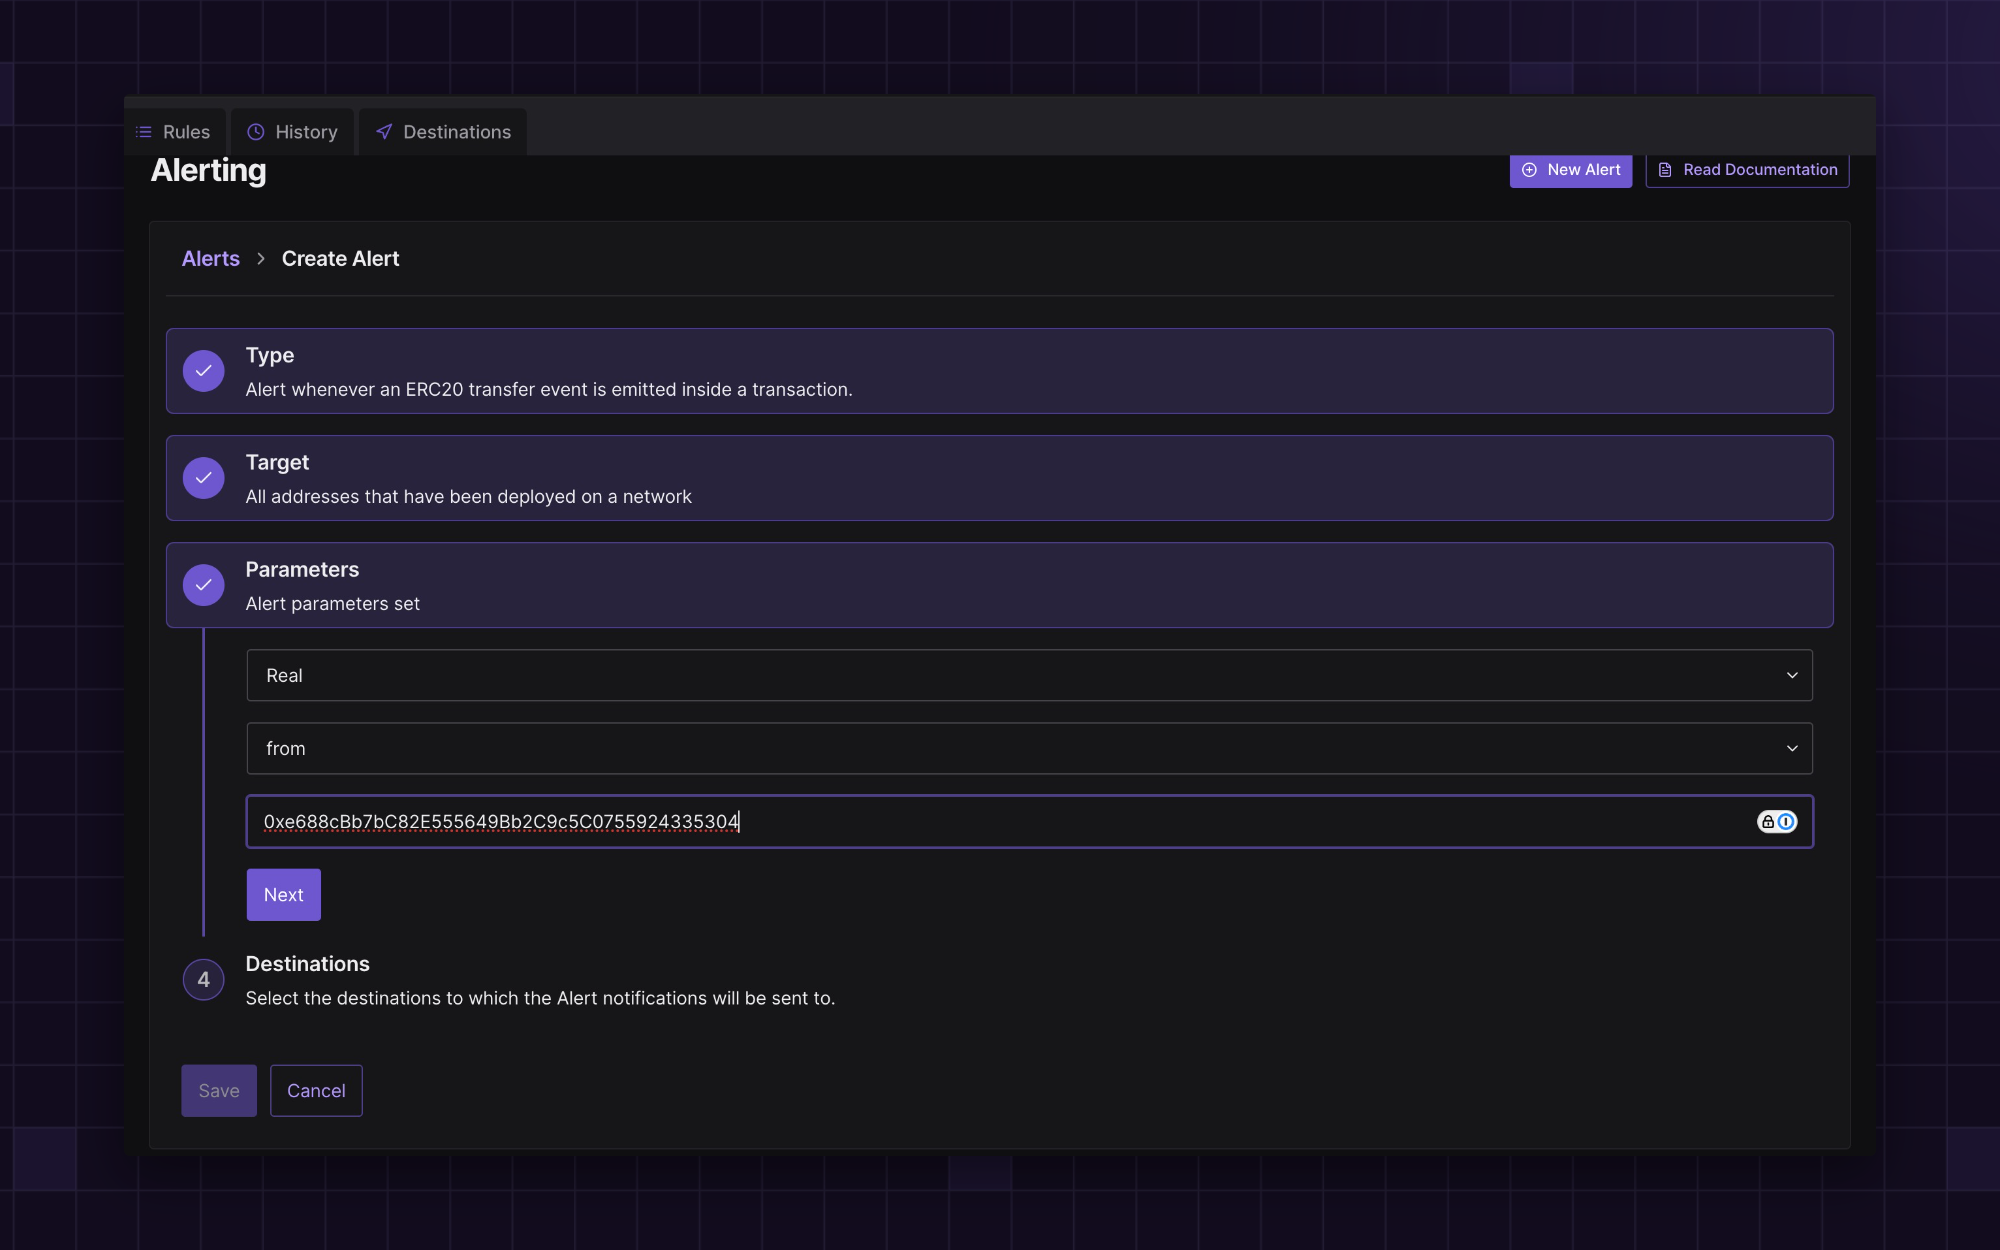Click the Target step checkmark circle
2000x1250 pixels.
pos(203,478)
